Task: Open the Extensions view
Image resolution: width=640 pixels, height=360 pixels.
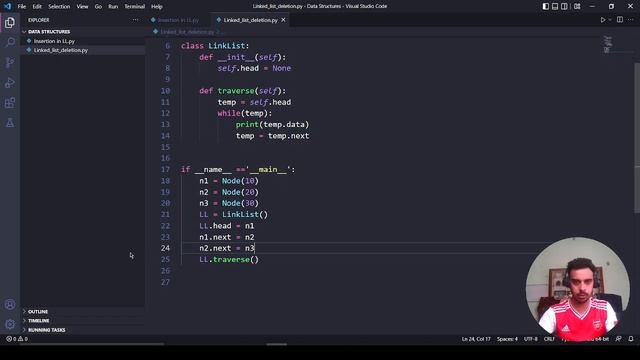Action: (10, 102)
